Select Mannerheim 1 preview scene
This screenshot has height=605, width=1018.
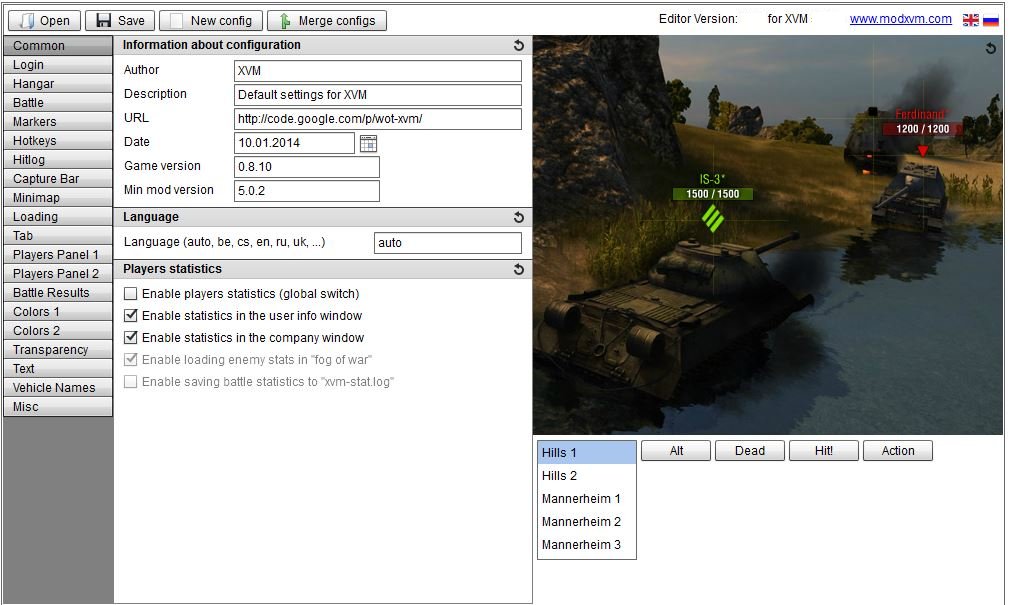click(x=587, y=499)
